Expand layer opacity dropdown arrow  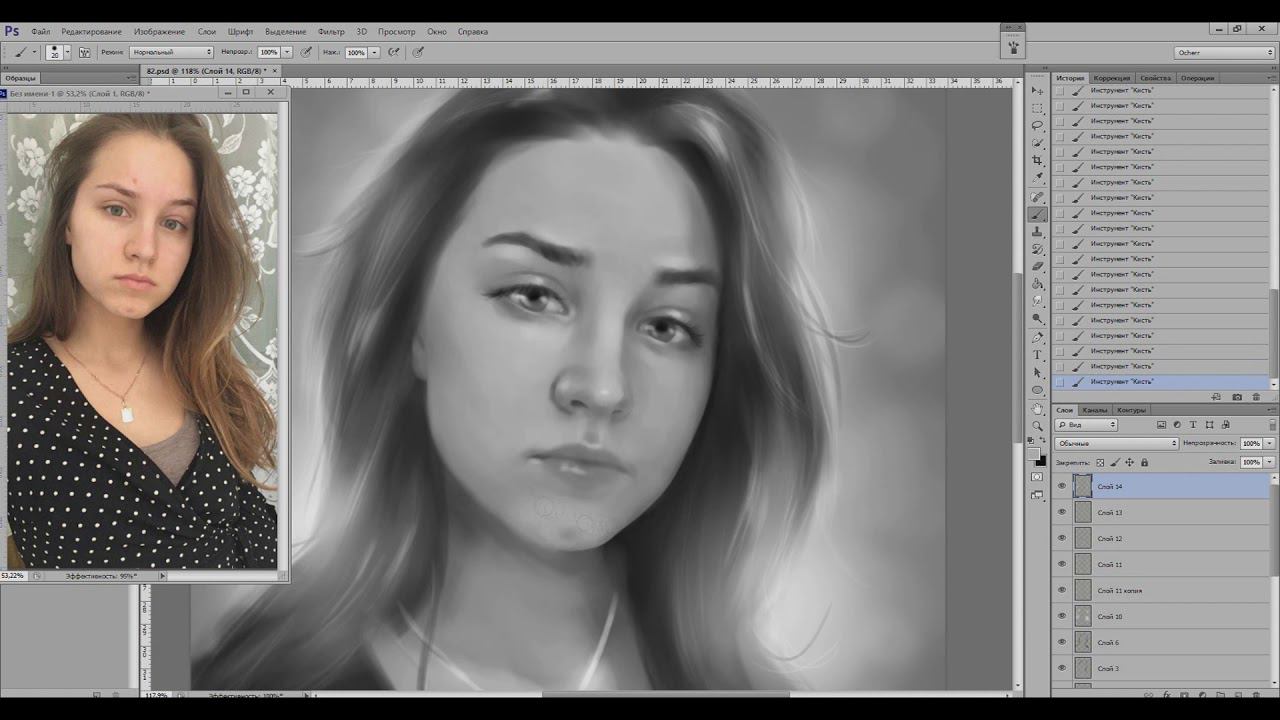(1270, 443)
